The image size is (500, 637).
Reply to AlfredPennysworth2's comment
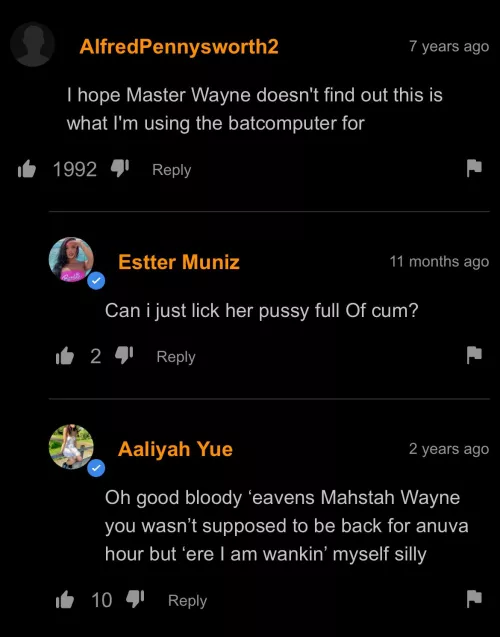[171, 170]
